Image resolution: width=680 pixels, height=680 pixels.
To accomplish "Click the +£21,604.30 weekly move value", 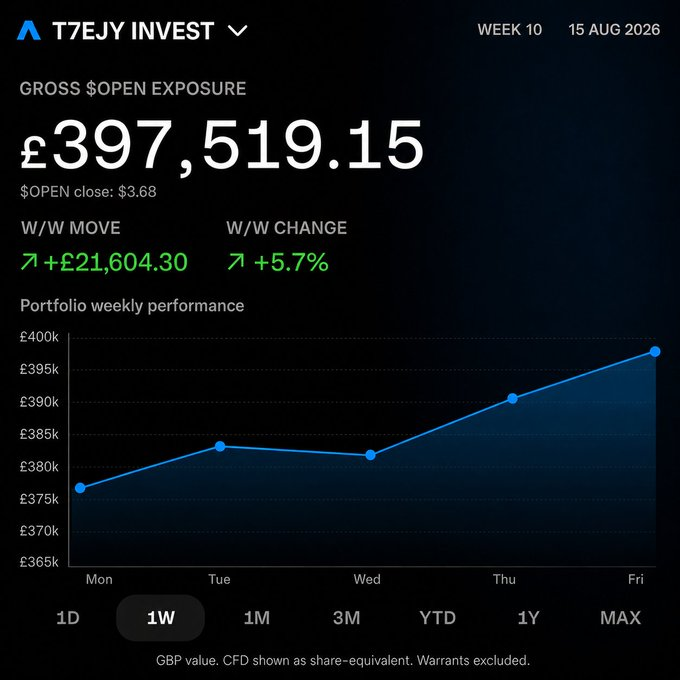I will coord(115,262).
